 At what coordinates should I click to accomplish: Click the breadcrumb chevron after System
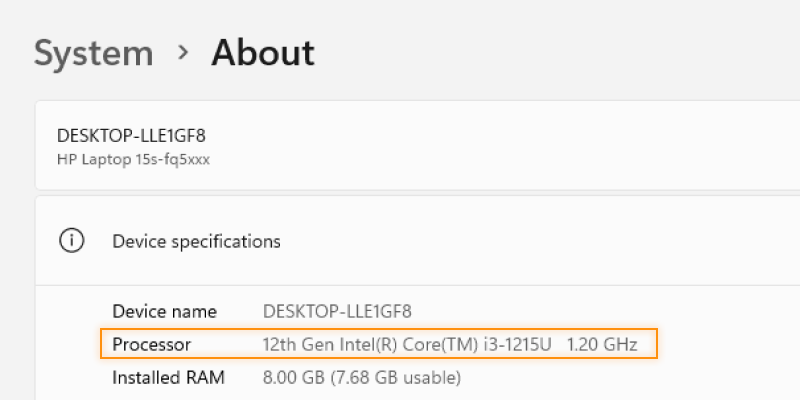click(x=183, y=53)
